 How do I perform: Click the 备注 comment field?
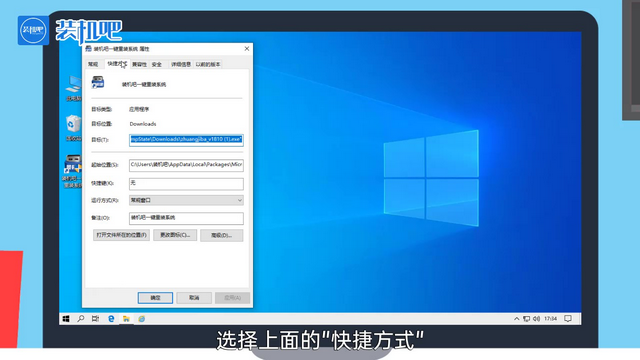tap(186, 218)
